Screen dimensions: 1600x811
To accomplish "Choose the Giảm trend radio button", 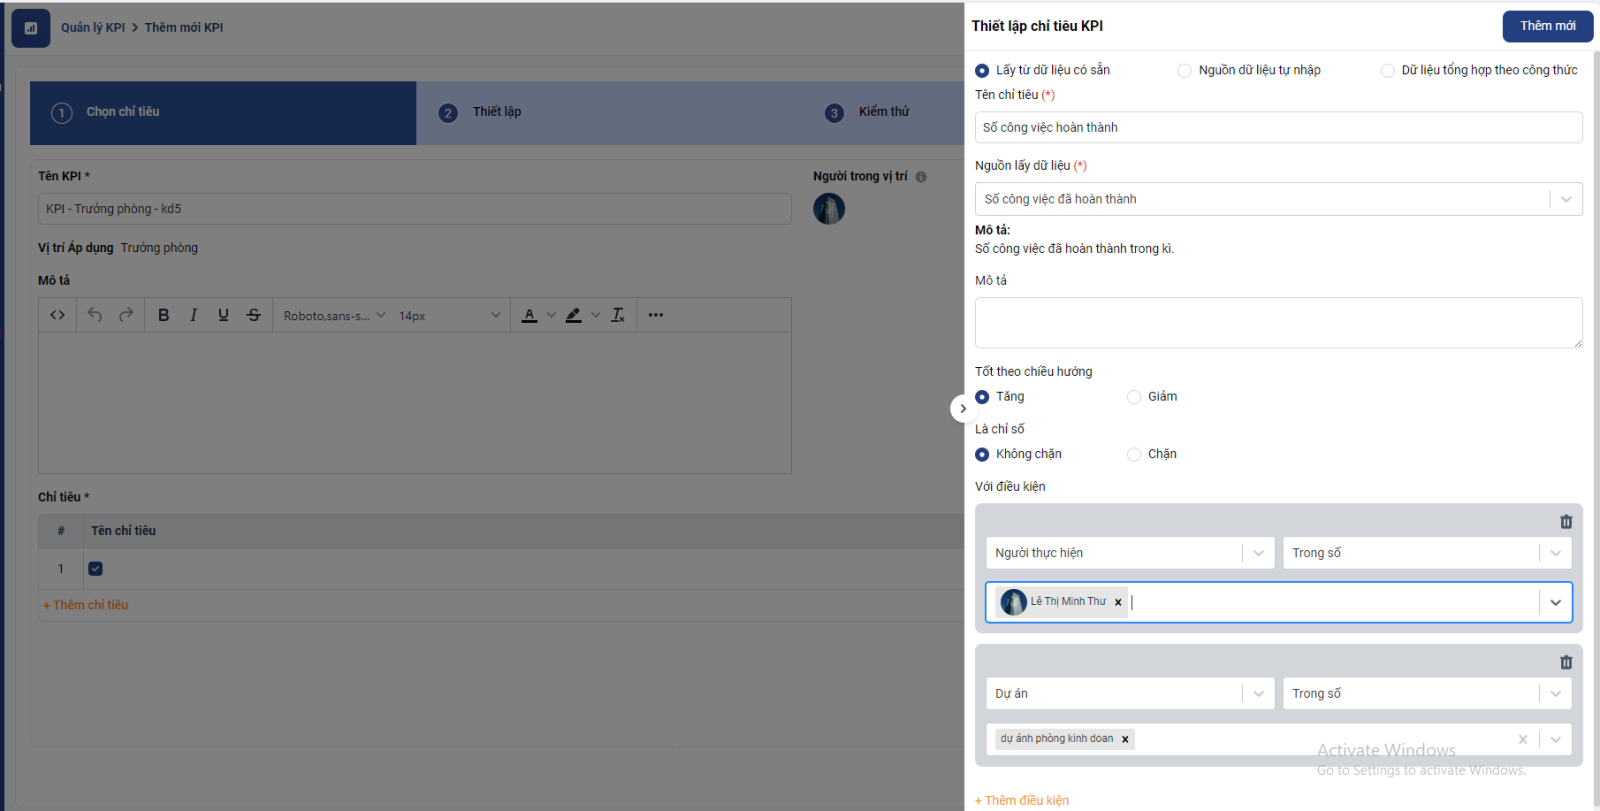I will [1134, 397].
